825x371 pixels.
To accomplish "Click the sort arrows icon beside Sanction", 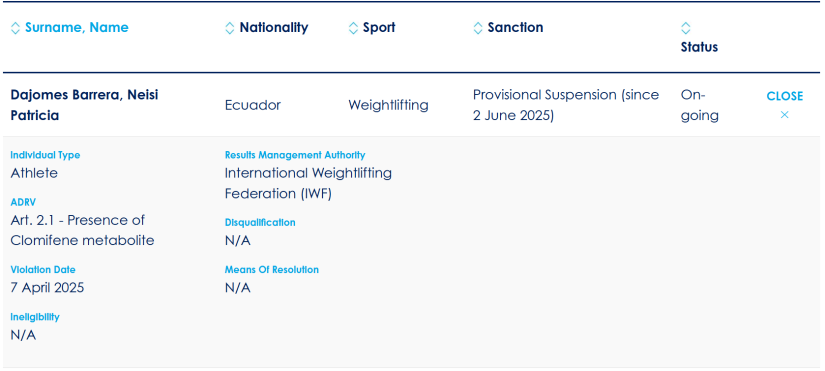I will [478, 28].
